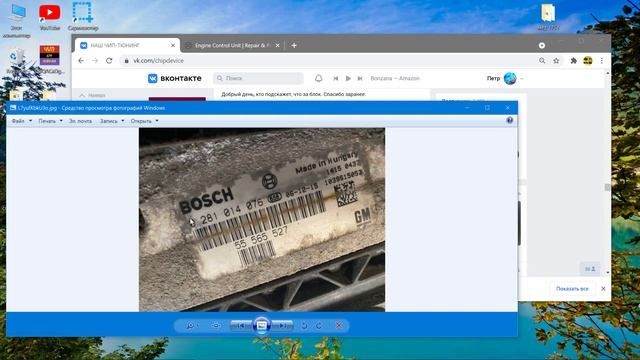Go to the next photo

pyautogui.click(x=282, y=325)
